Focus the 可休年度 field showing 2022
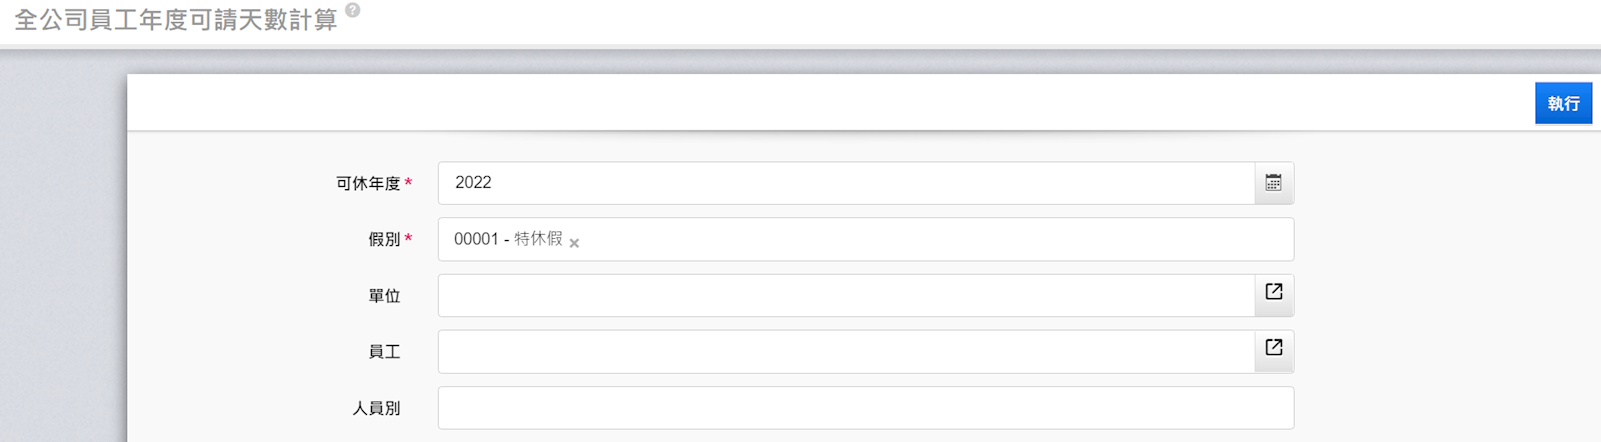1601x442 pixels. coord(846,183)
